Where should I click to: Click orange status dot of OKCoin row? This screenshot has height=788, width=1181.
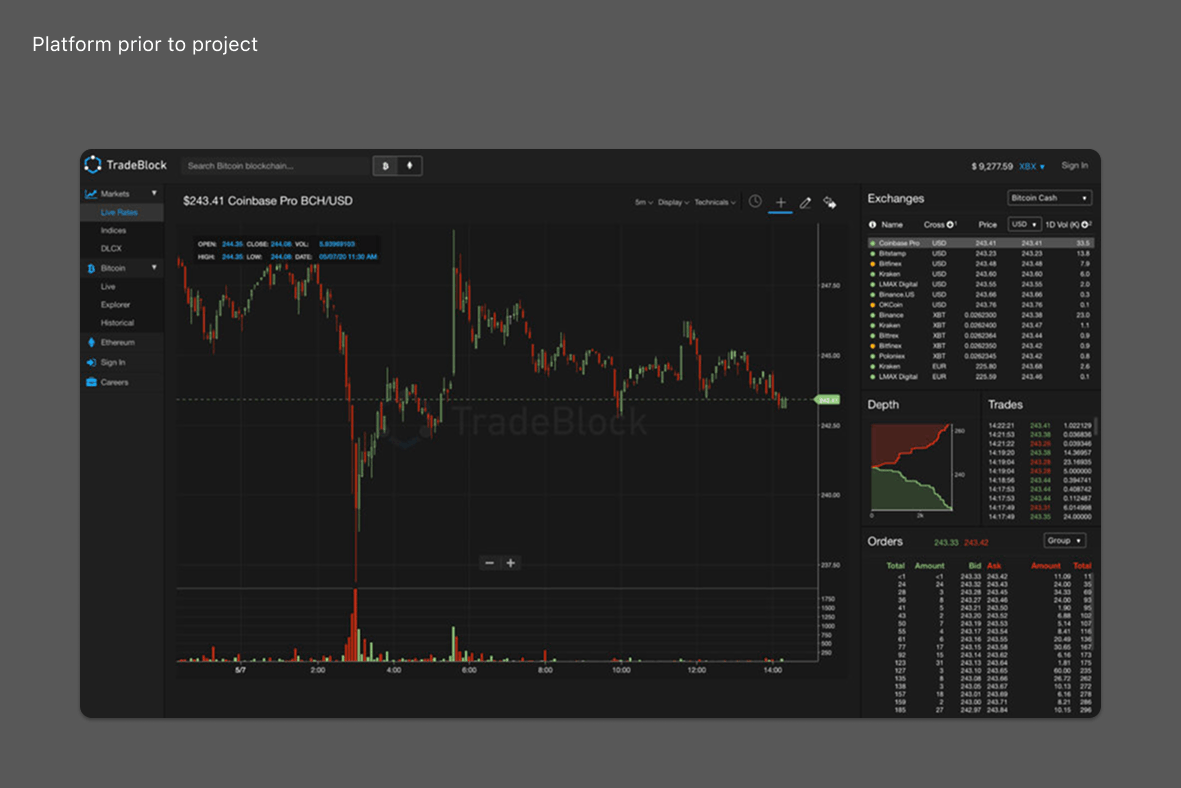872,305
